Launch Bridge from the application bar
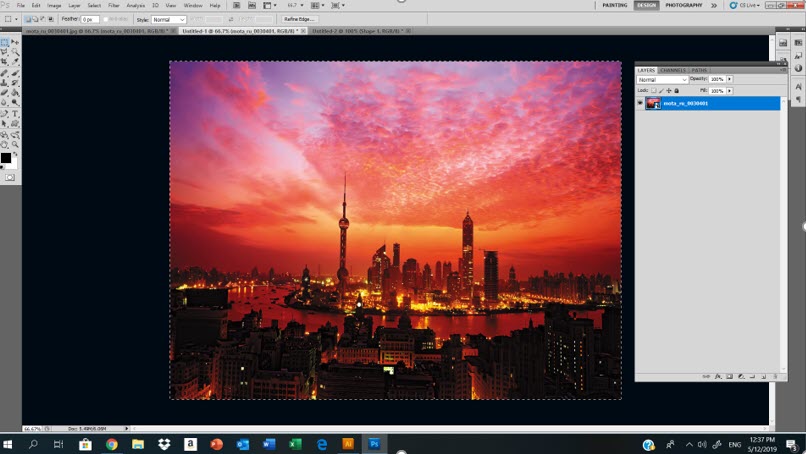Image resolution: width=806 pixels, height=454 pixels. click(x=236, y=5)
